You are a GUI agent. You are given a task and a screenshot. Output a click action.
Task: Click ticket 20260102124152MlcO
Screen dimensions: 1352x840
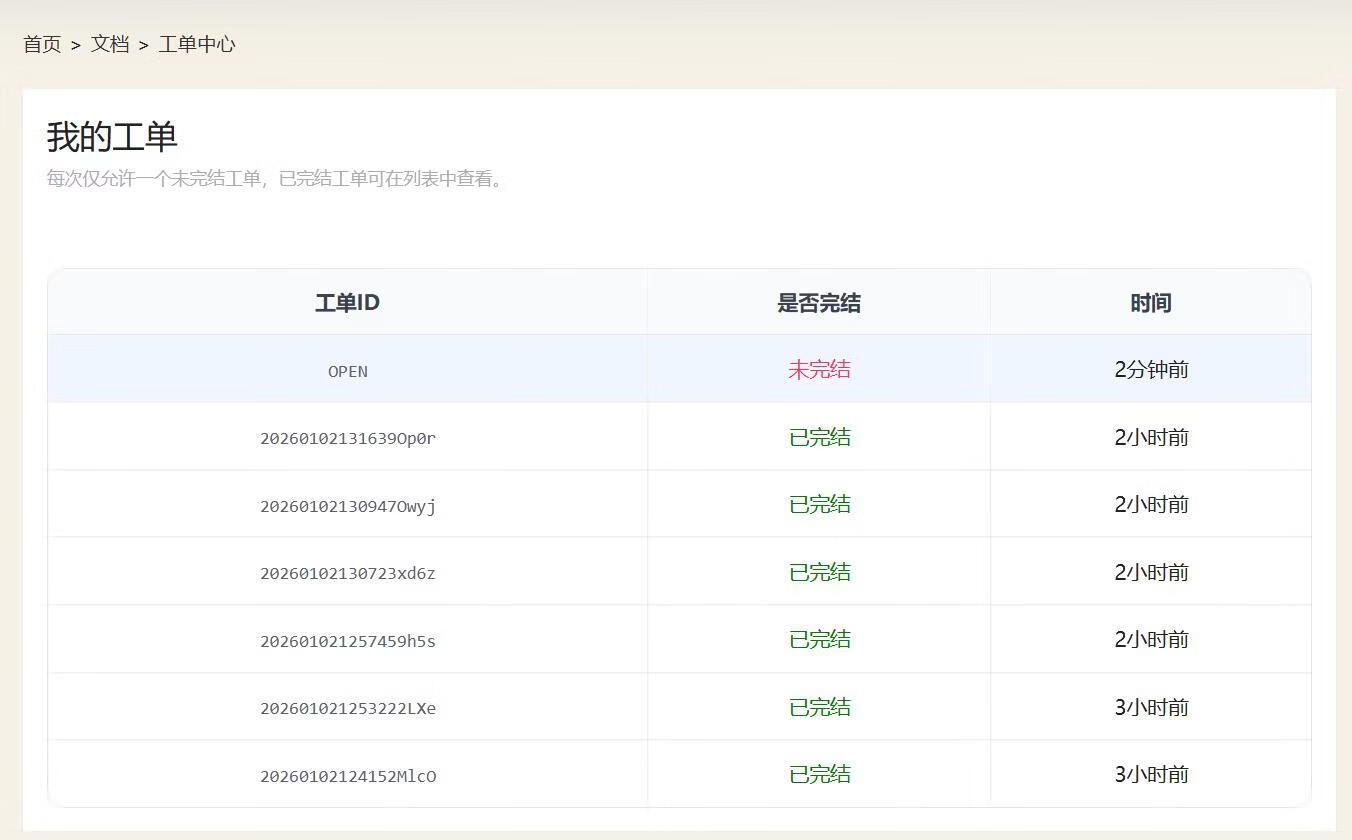[347, 773]
